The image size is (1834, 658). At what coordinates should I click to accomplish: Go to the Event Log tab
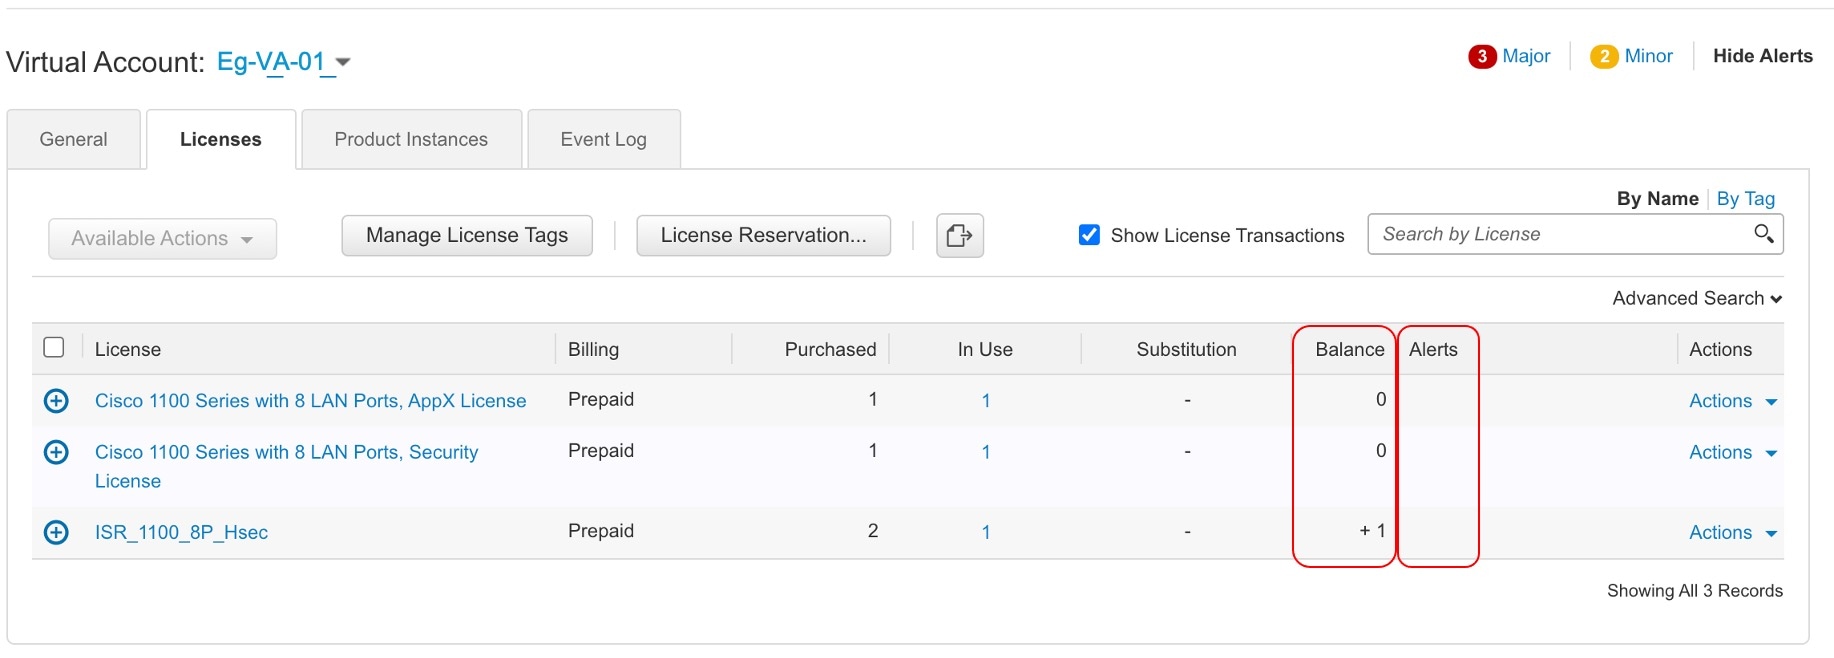click(x=604, y=139)
